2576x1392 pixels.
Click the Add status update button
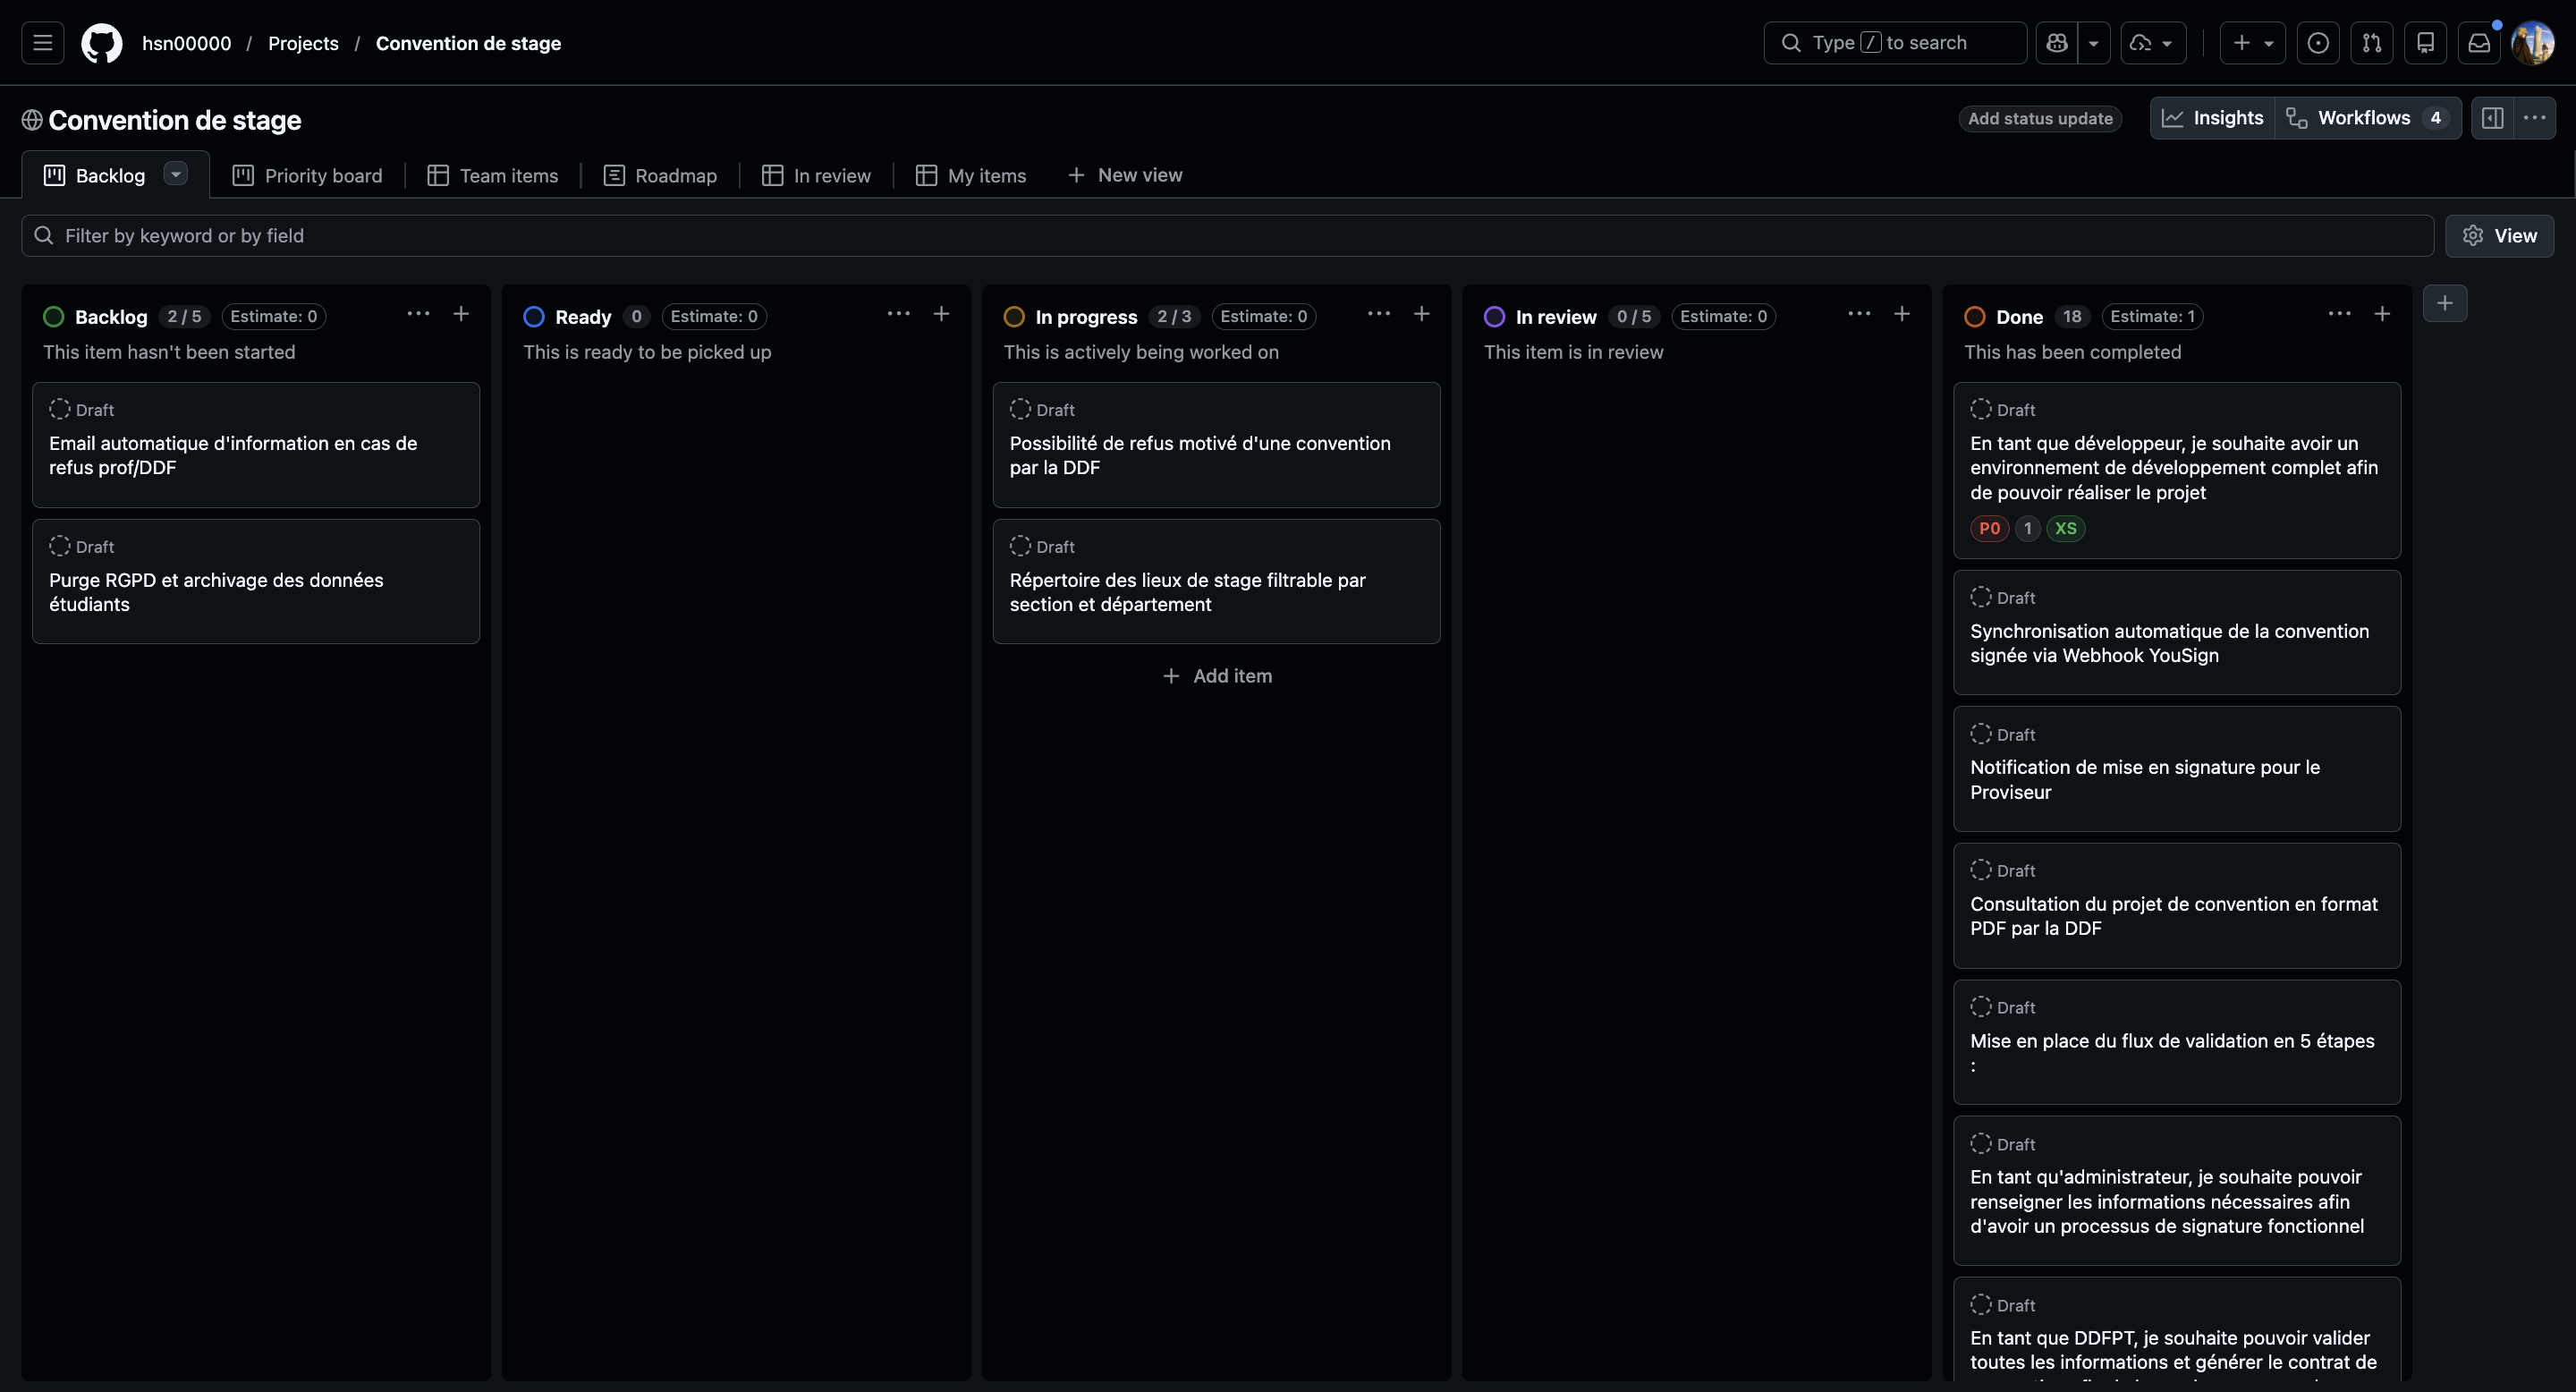click(x=2040, y=118)
